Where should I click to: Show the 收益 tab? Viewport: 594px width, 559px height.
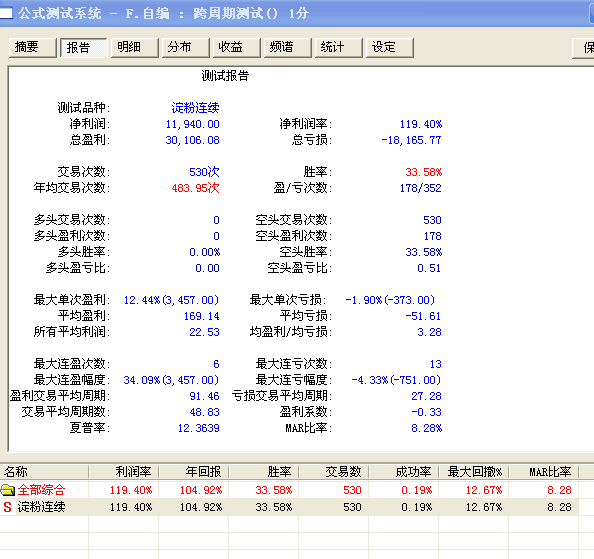tap(237, 47)
